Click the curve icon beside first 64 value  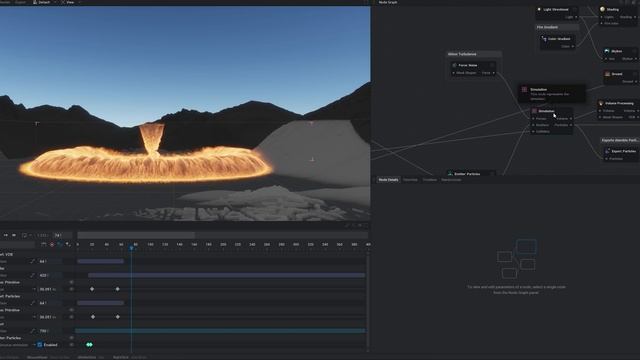pos(33,261)
